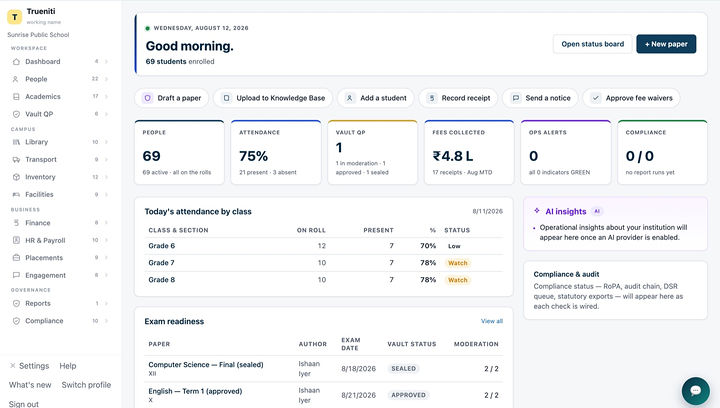Viewport: 720px width, 408px height.
Task: Open the People 69 summary card
Action: pyautogui.click(x=179, y=152)
